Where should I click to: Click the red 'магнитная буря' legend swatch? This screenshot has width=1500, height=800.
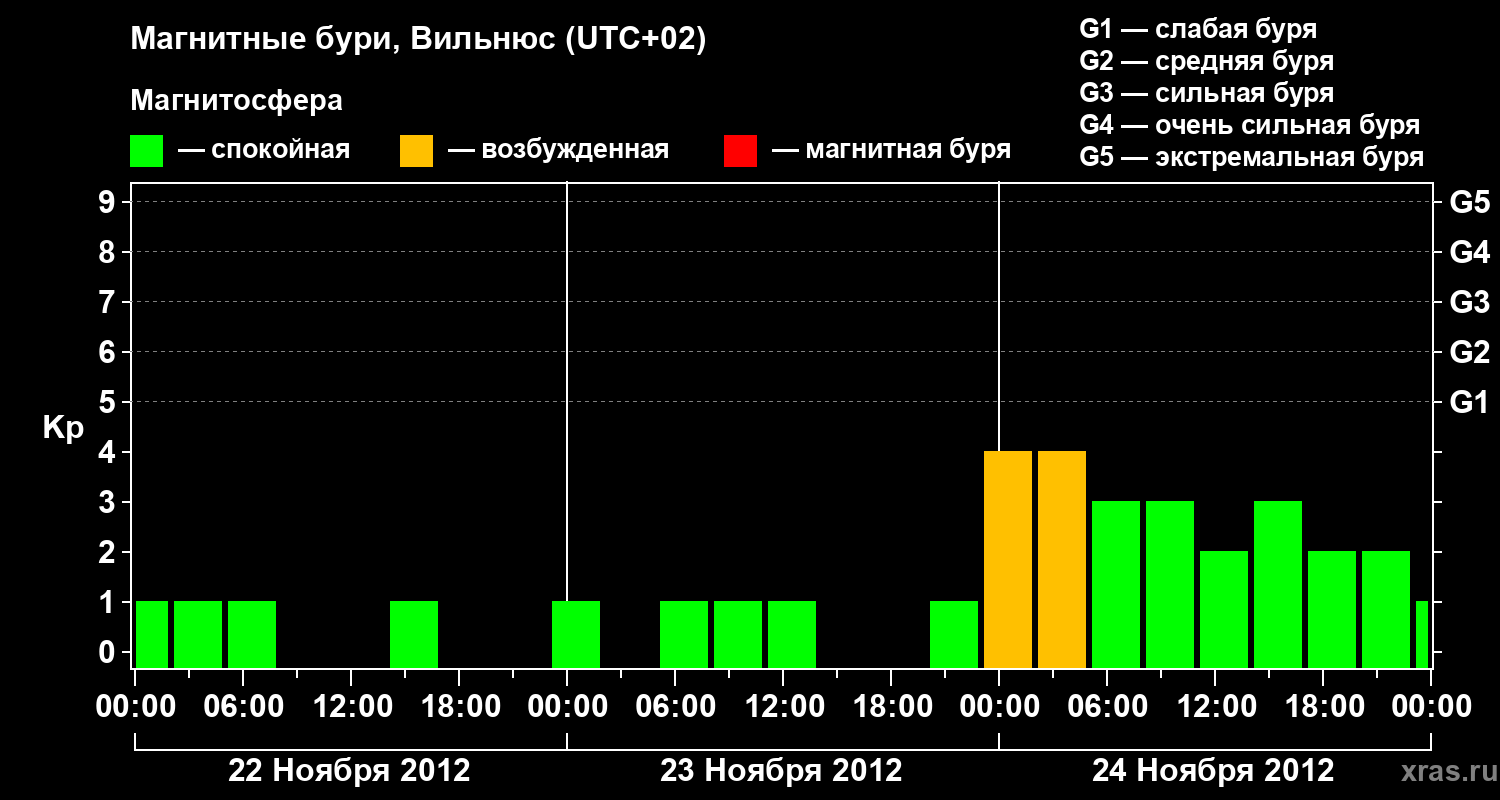coord(741,151)
